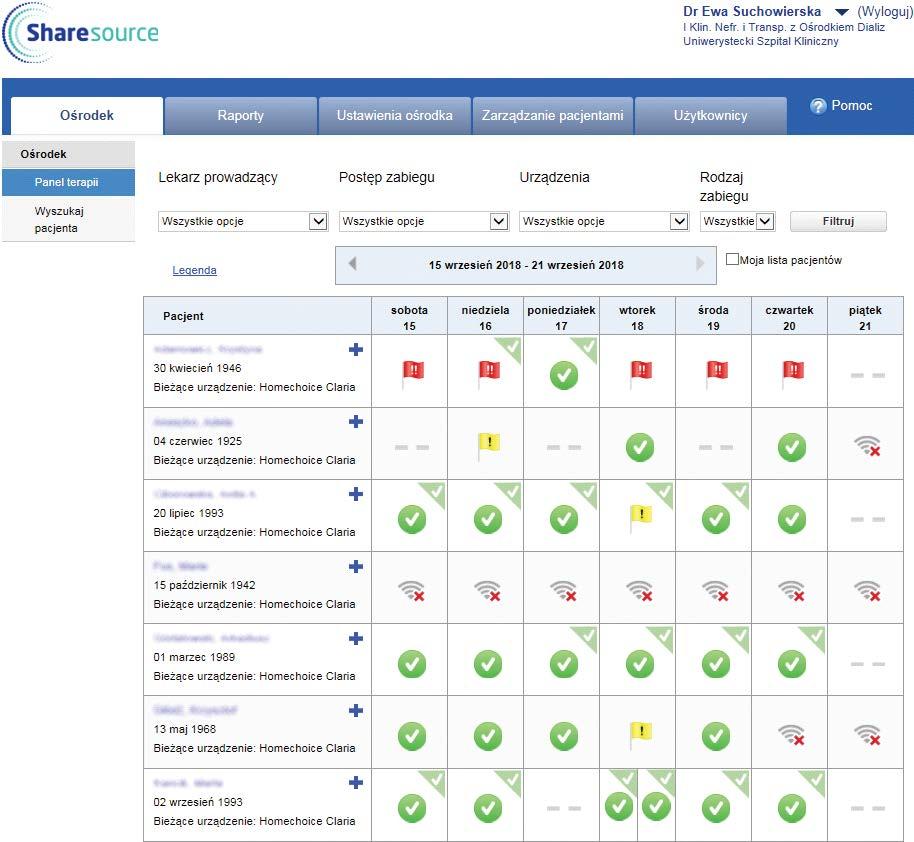Go to previous week arrow
The image size is (914, 842).
pos(352,264)
